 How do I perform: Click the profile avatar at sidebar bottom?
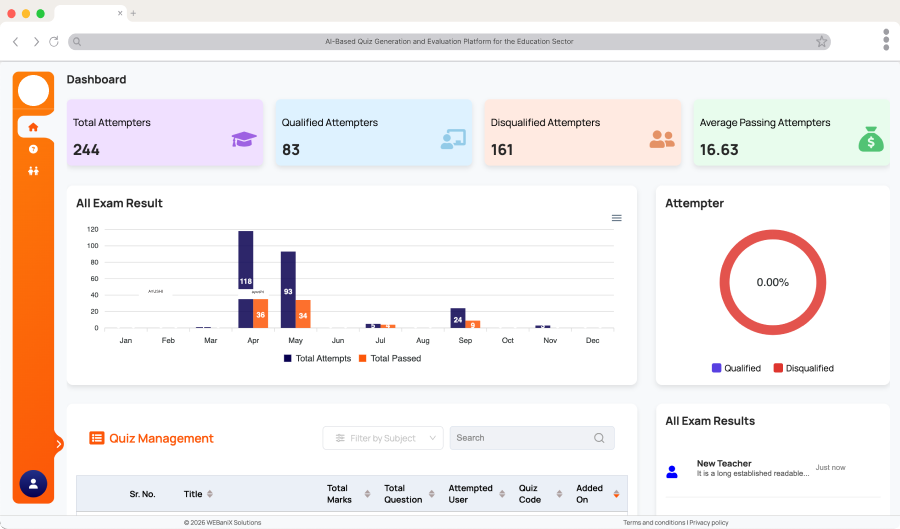click(33, 484)
